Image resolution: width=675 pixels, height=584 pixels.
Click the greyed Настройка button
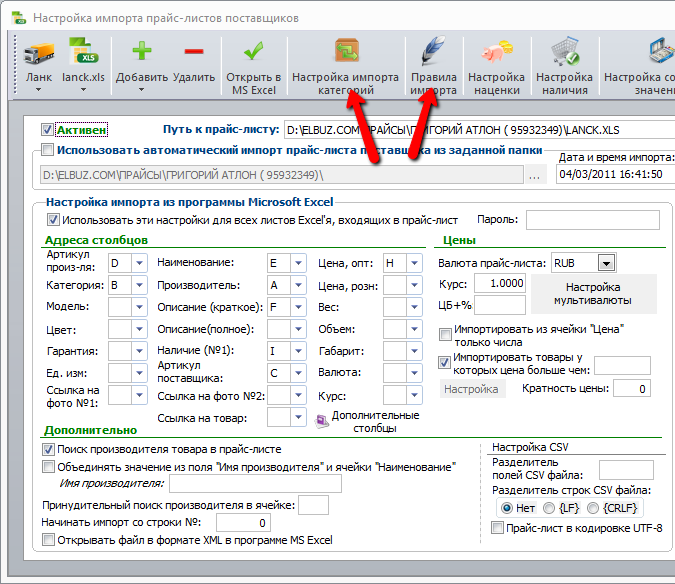[472, 389]
